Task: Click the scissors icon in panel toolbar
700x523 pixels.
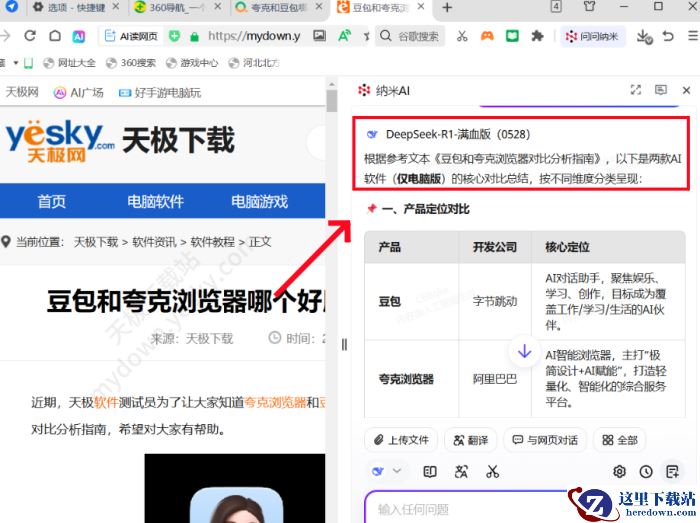Action: point(492,472)
